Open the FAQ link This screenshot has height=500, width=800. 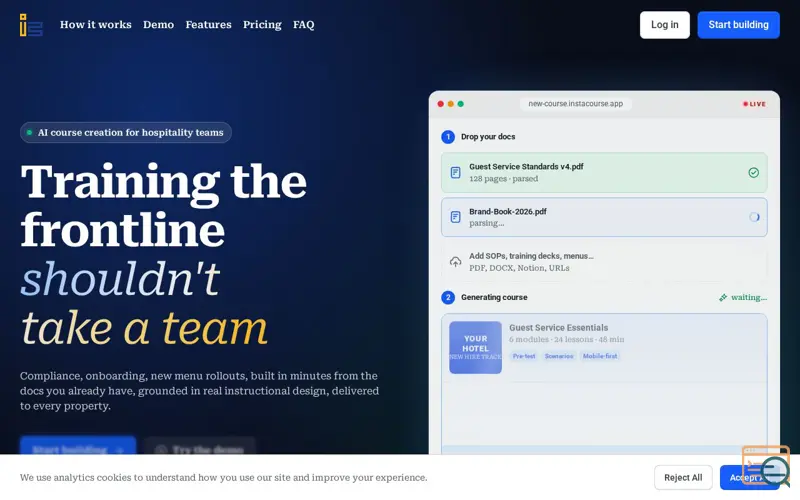click(x=304, y=24)
